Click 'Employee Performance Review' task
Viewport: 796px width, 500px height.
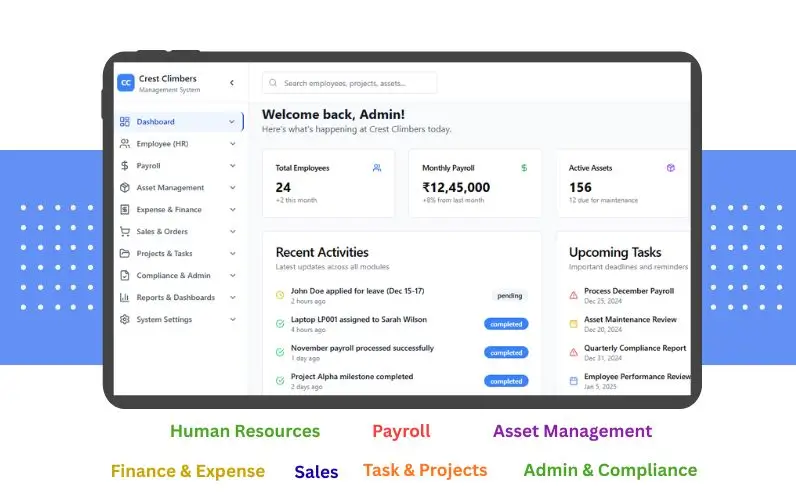637,376
